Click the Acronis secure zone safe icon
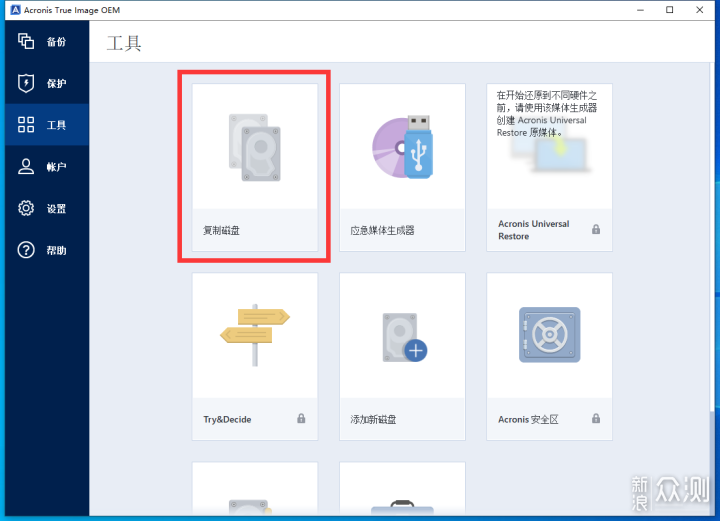This screenshot has width=720, height=521. (550, 335)
